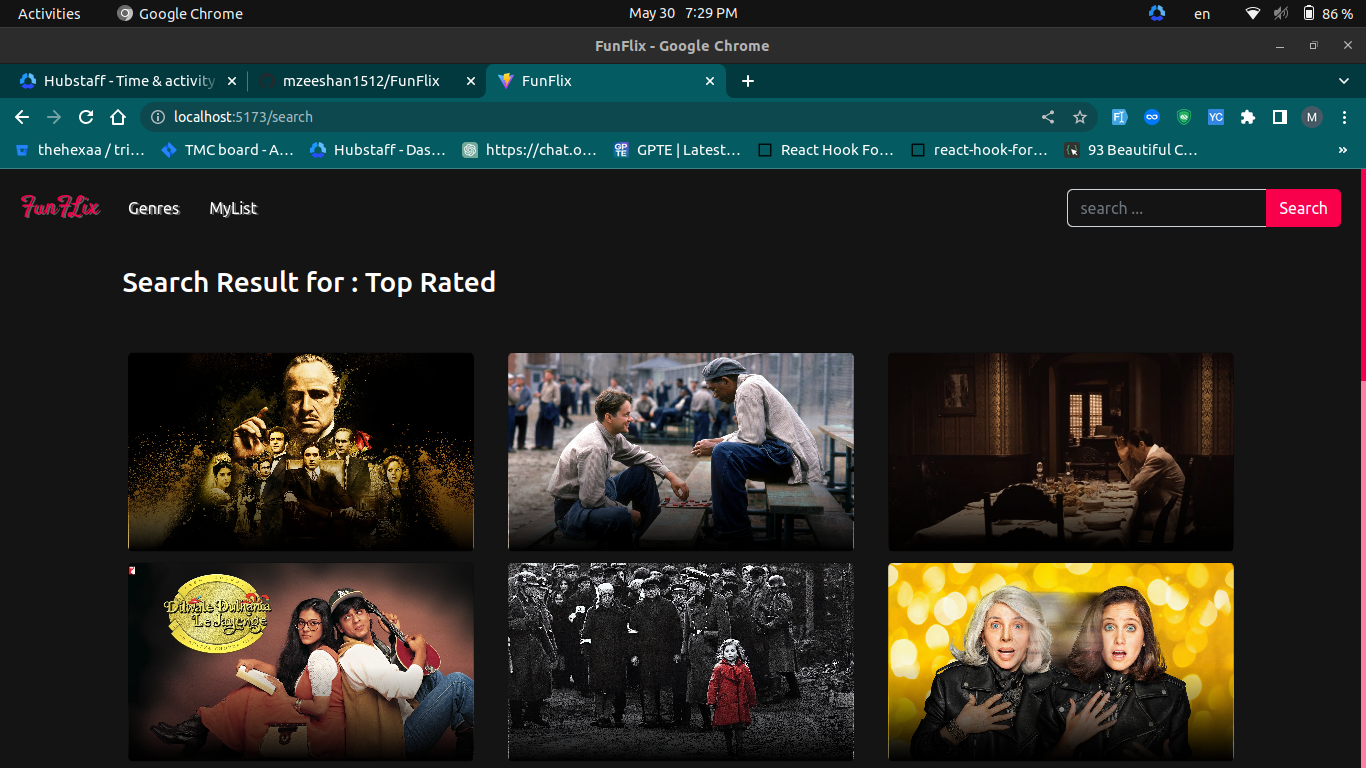Focus the search input field
The image size is (1366, 768).
[x=1166, y=208]
